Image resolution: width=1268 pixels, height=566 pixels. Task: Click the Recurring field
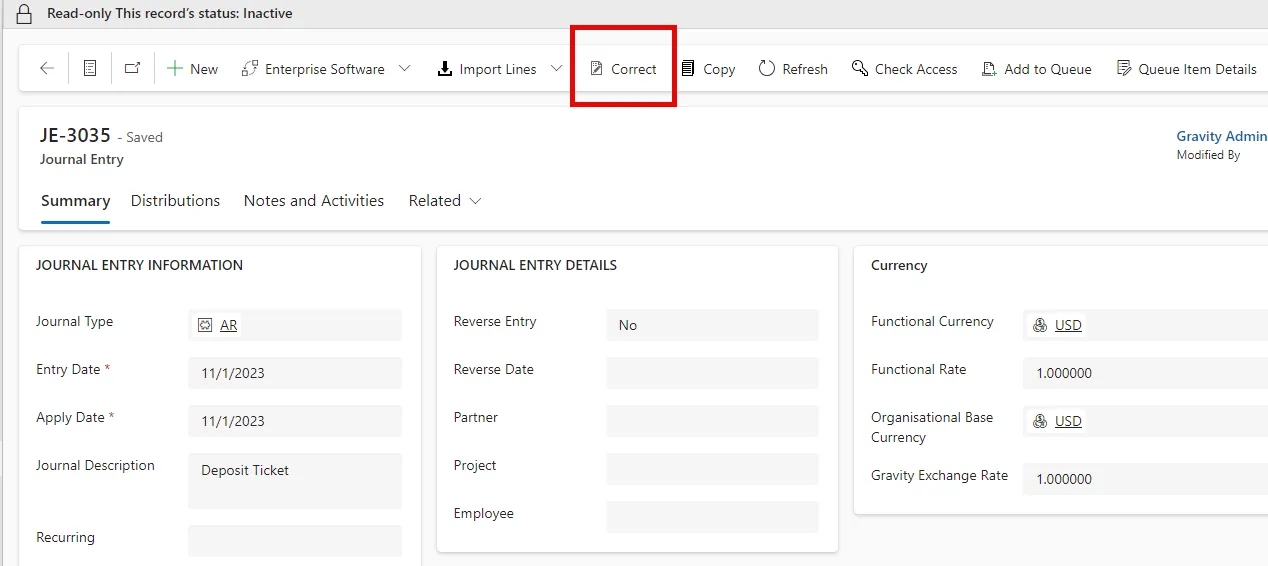(x=295, y=541)
